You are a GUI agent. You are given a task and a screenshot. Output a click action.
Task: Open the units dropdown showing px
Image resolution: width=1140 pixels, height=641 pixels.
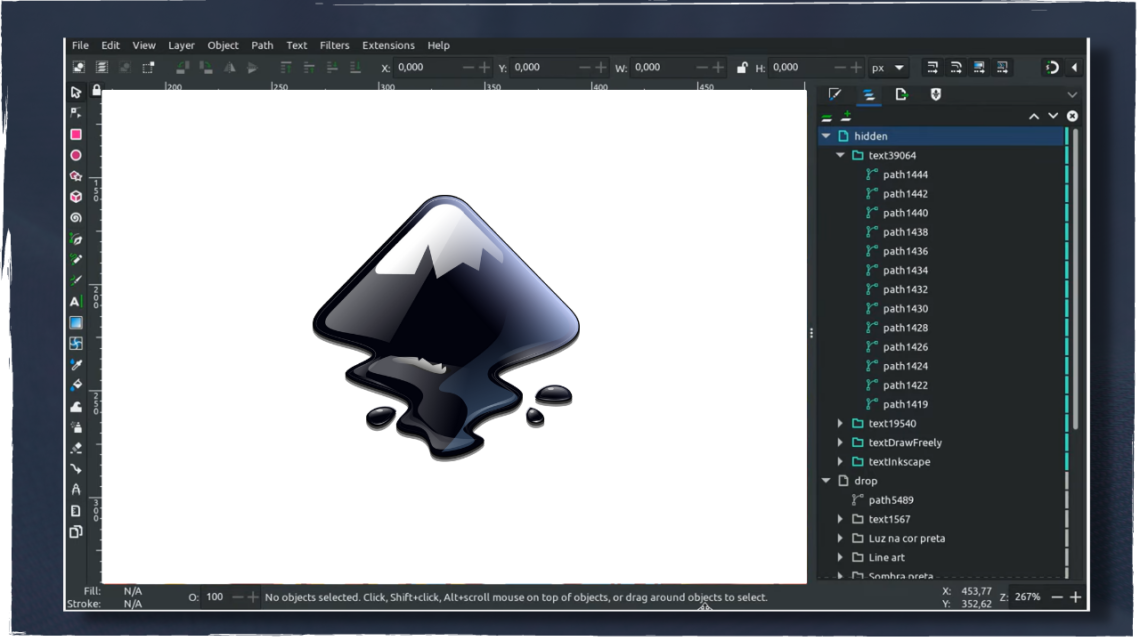886,67
